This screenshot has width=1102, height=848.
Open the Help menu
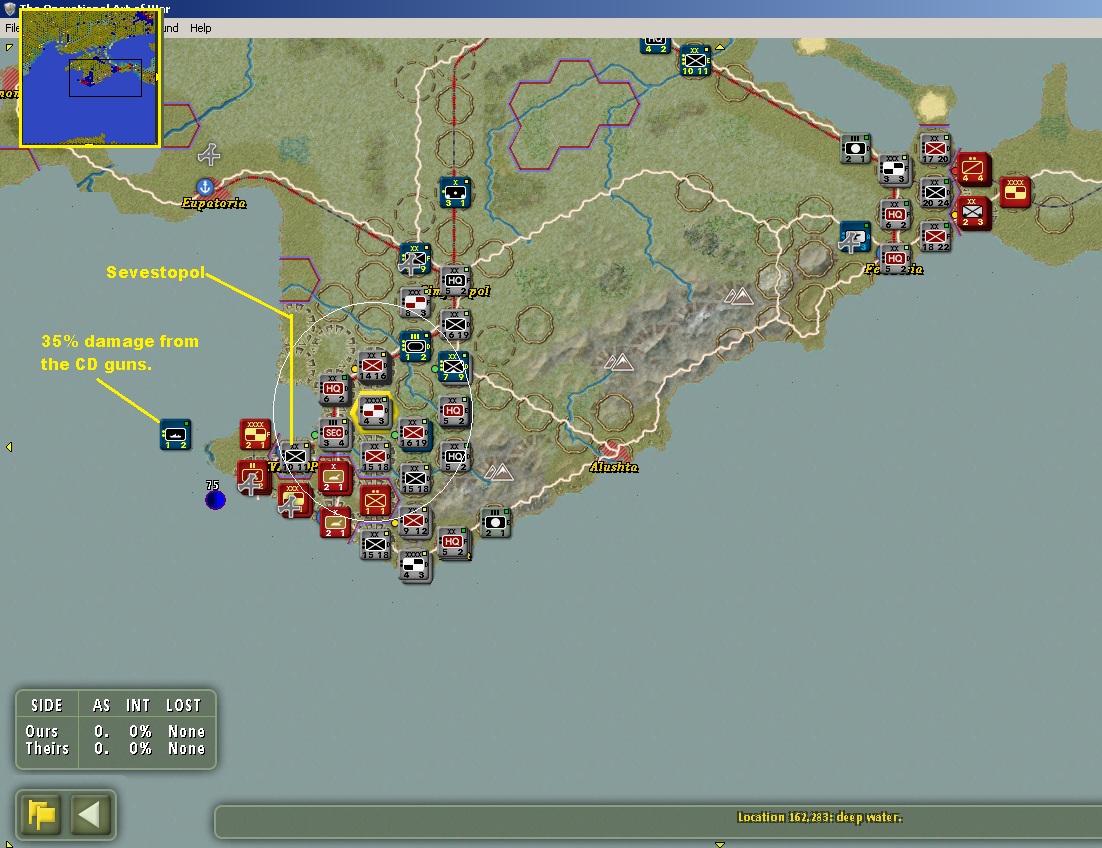coord(200,28)
